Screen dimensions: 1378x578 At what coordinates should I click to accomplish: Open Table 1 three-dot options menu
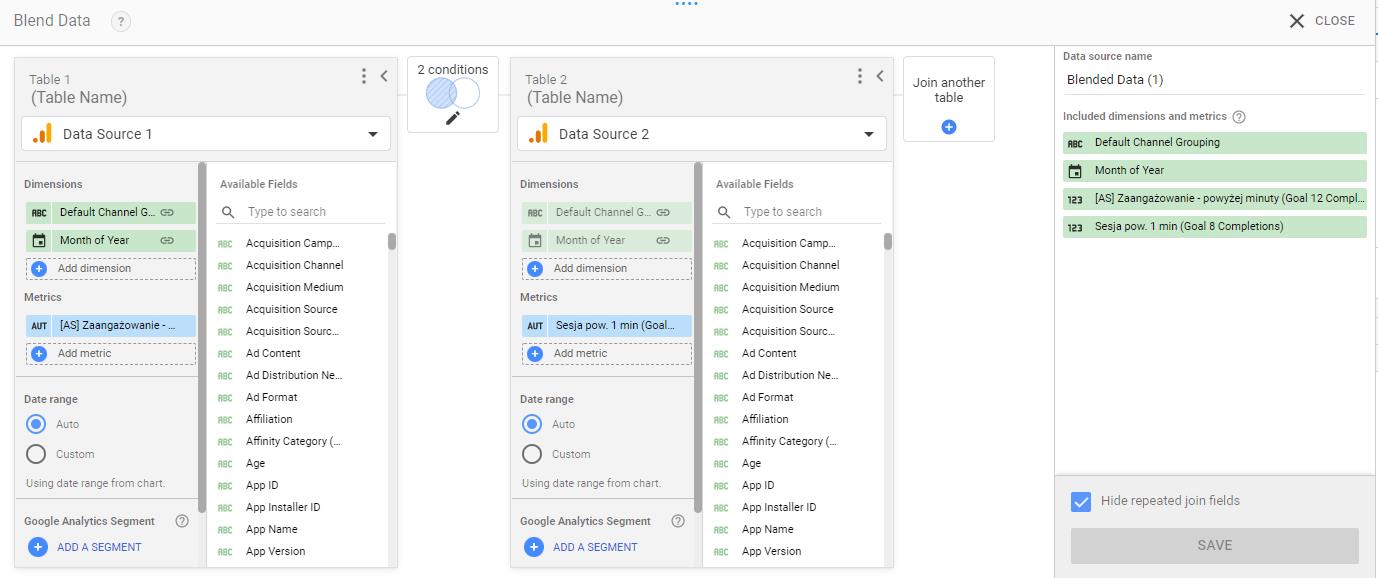[x=364, y=76]
